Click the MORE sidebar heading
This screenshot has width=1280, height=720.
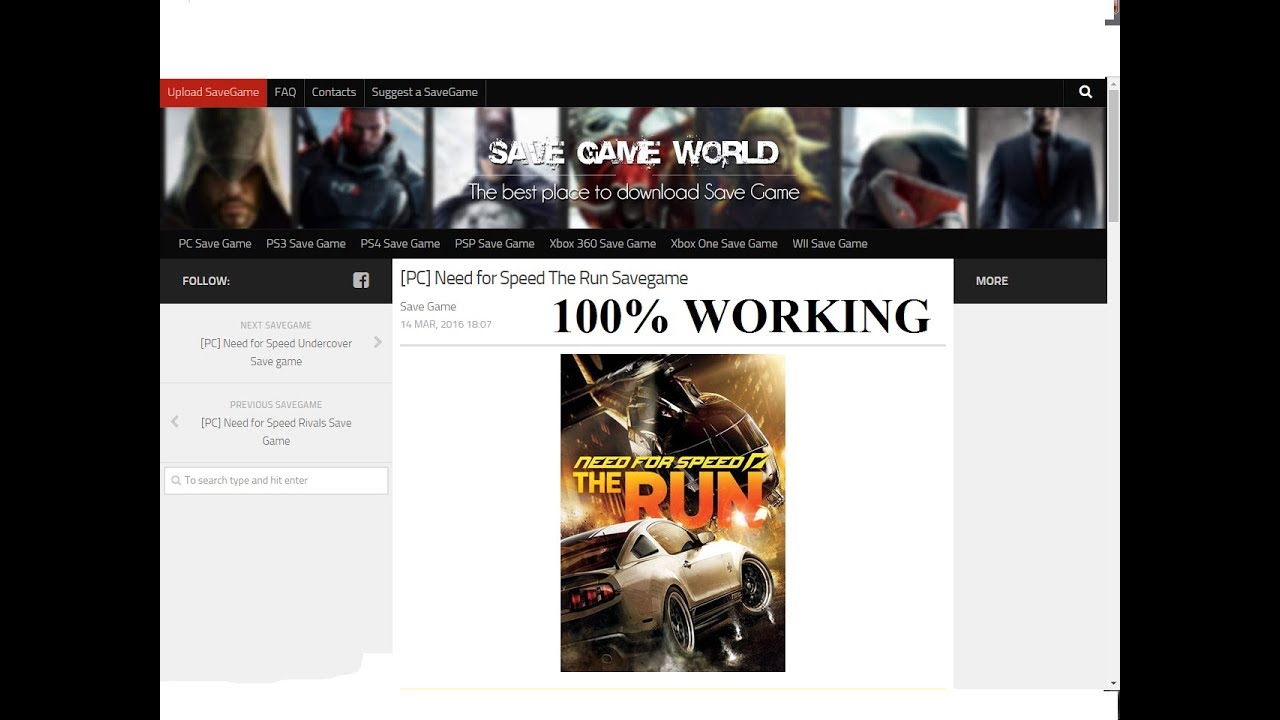992,281
